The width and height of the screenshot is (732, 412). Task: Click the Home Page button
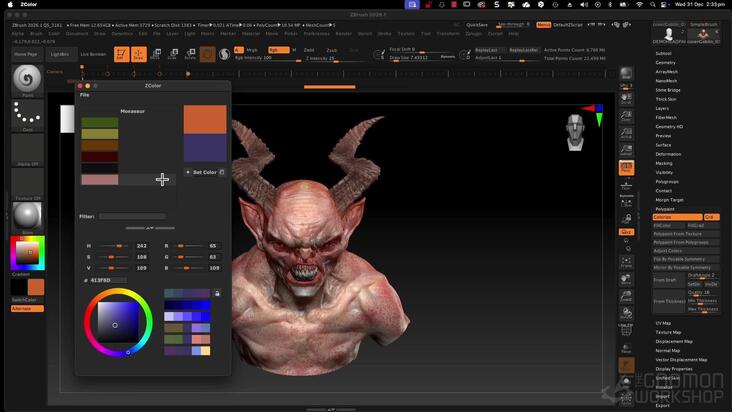26,54
